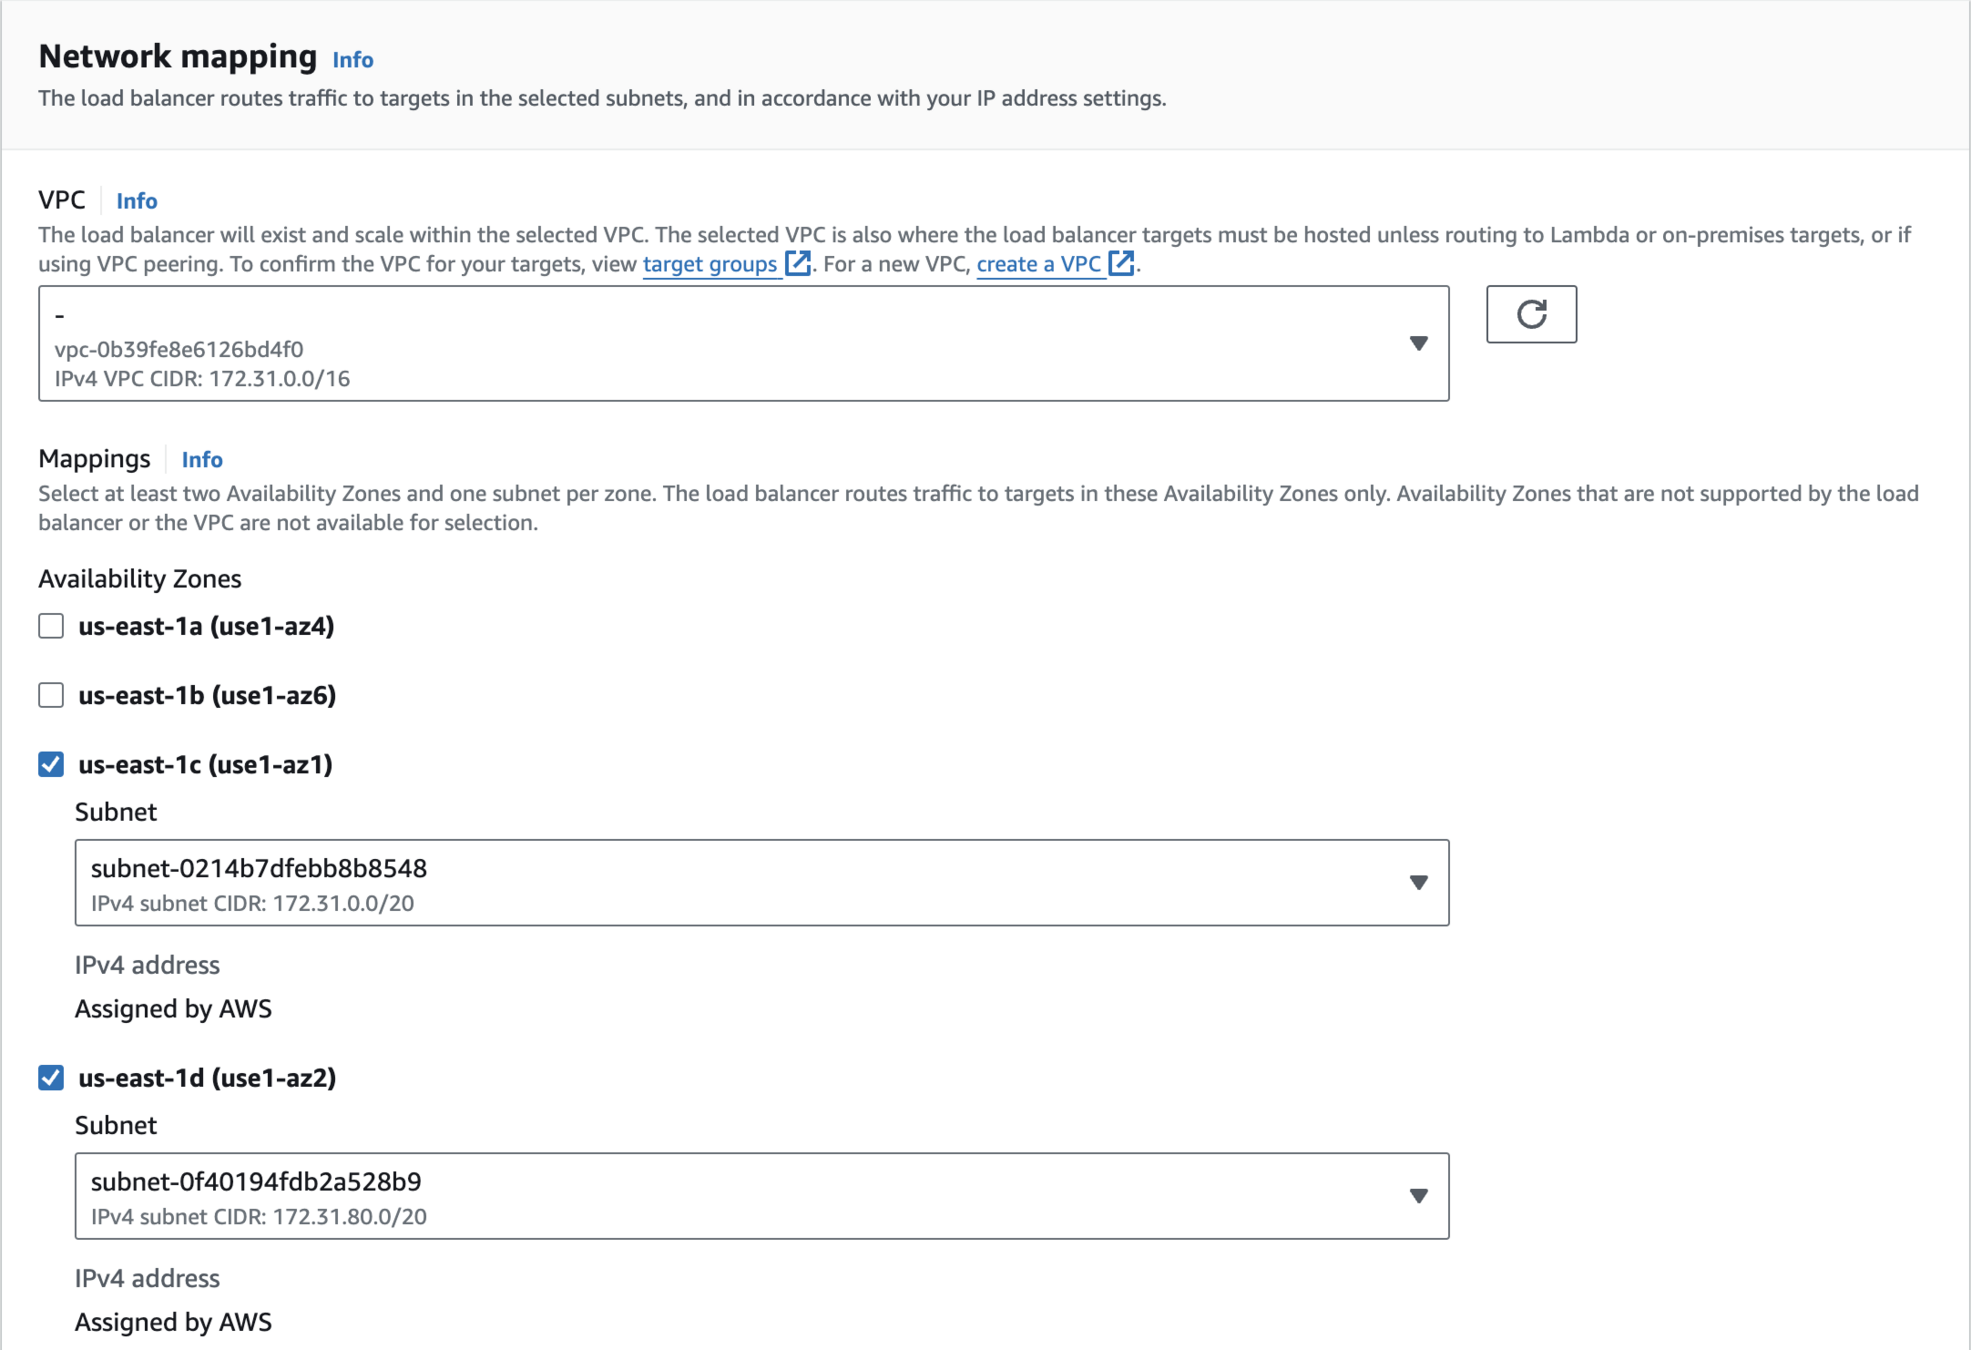Click the us-east-1a (use1-az4) label text

tap(206, 626)
